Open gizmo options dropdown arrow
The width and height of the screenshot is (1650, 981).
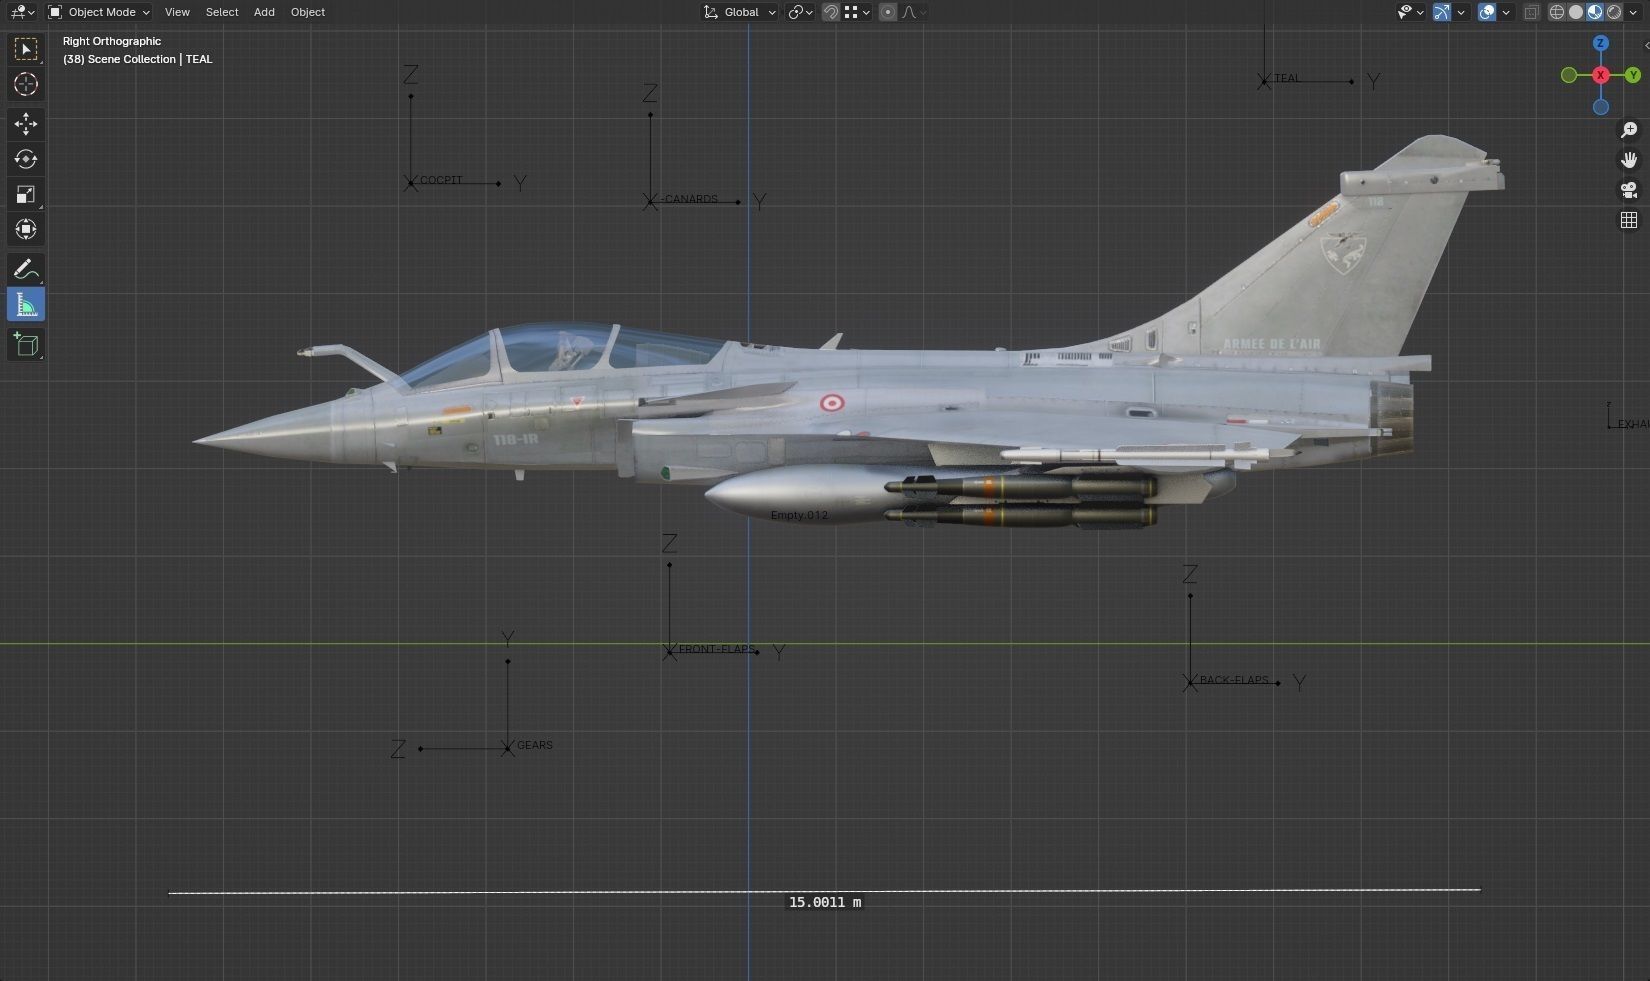1461,12
